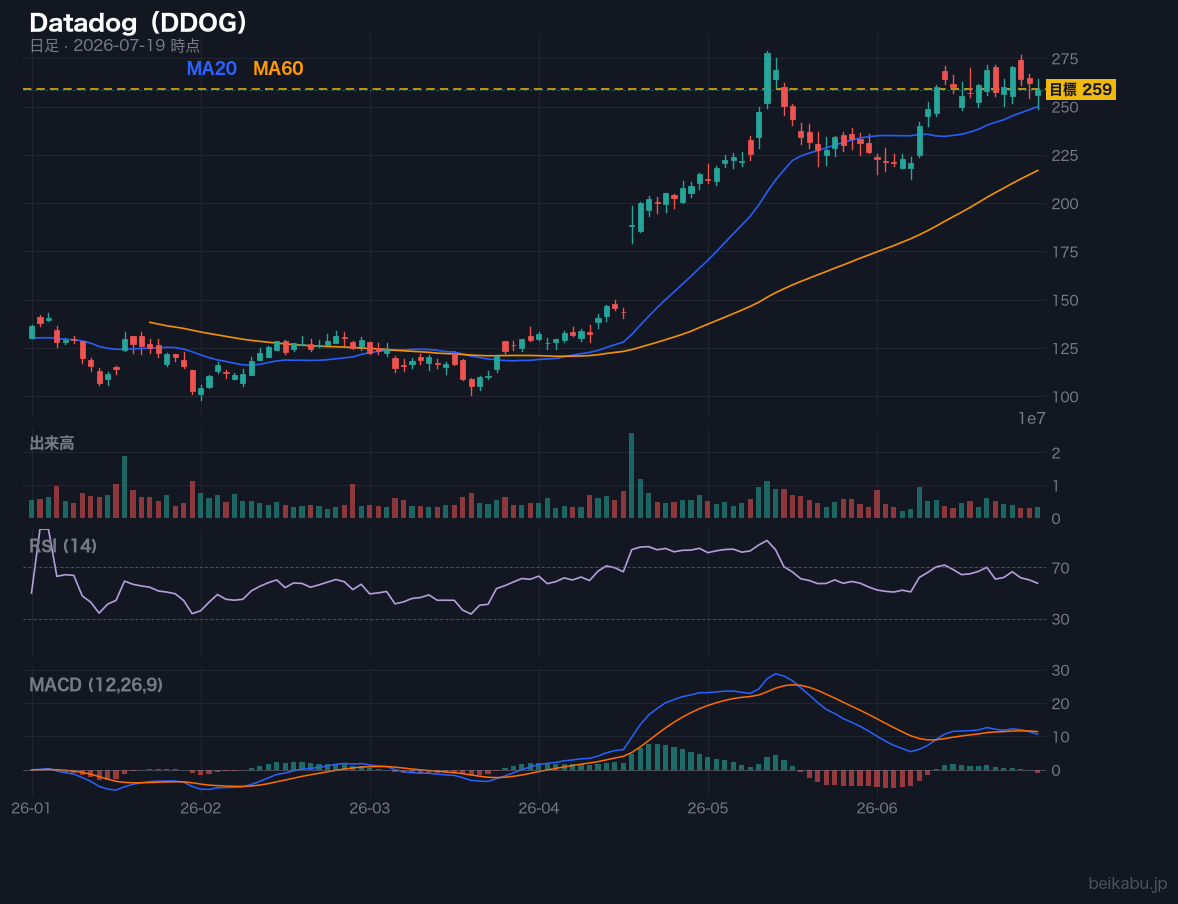This screenshot has width=1178, height=904.
Task: Click the 26-05 date axis label
Action: click(x=708, y=808)
